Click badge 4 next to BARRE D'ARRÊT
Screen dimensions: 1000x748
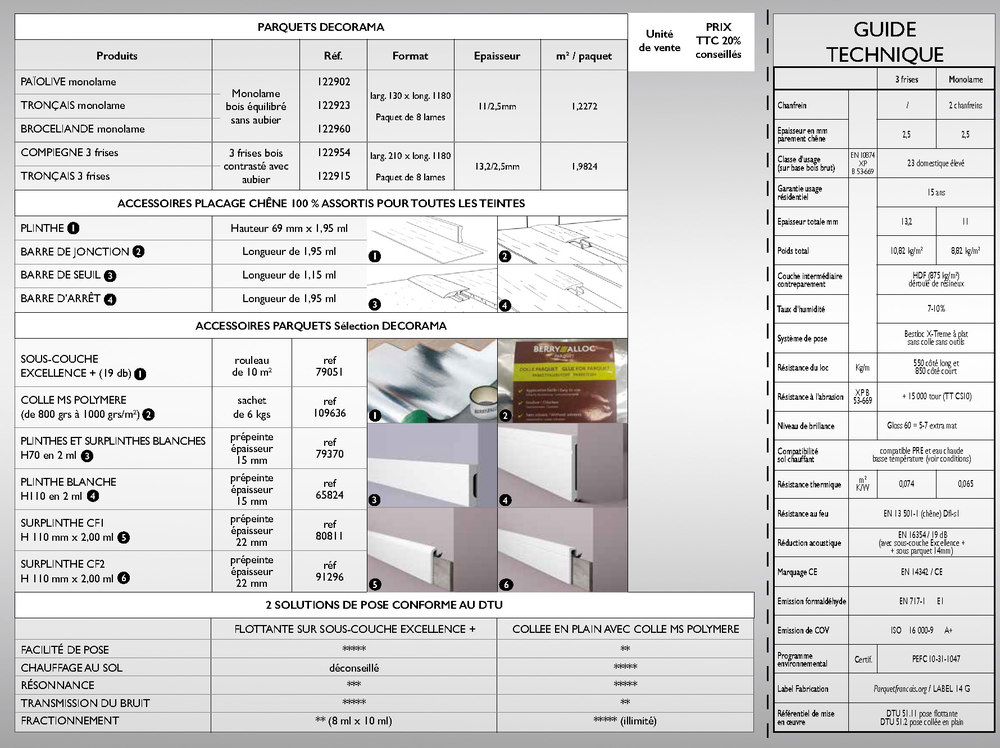click(x=110, y=299)
